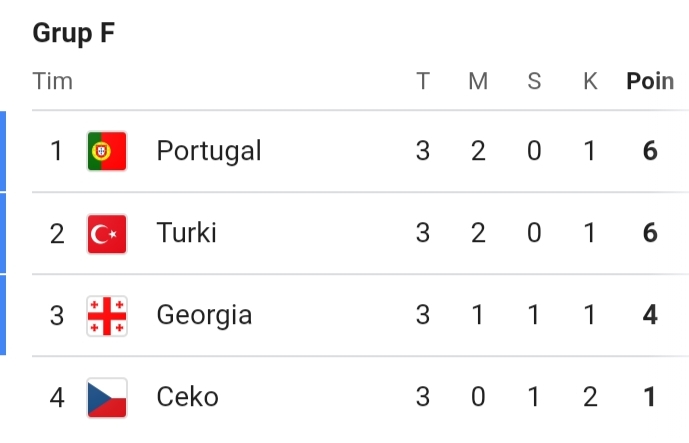Viewport: 689px width, 443px height.
Task: Open the Portugal team name link
Action: pos(209,151)
